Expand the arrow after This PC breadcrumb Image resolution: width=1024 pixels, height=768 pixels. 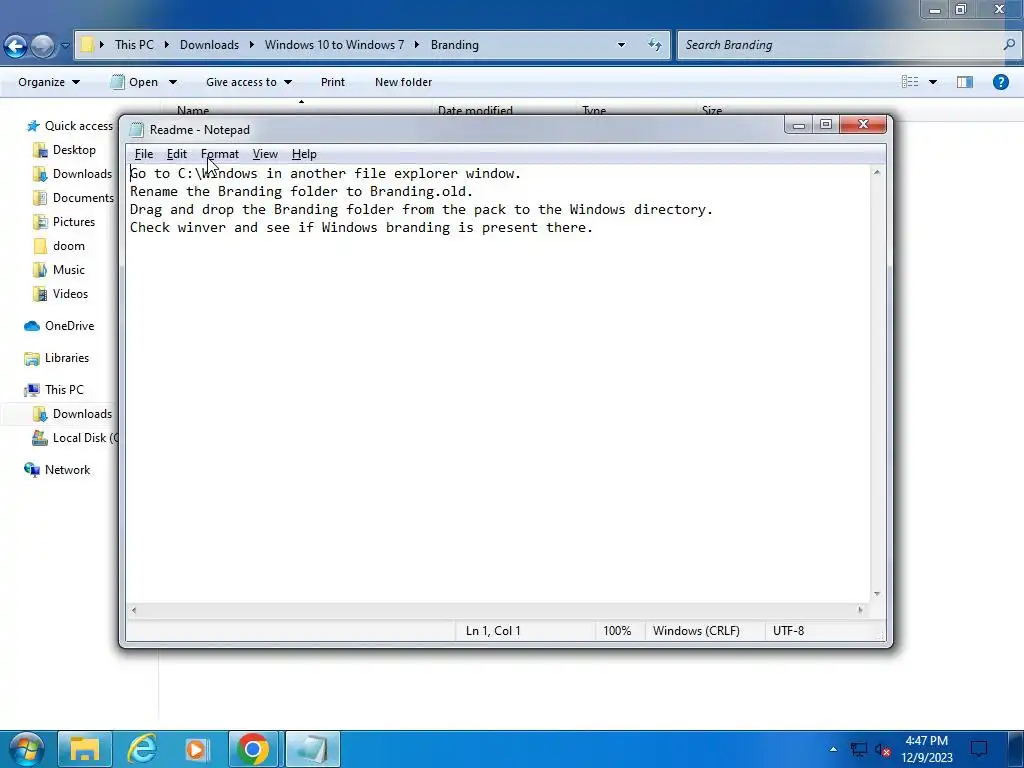167,45
